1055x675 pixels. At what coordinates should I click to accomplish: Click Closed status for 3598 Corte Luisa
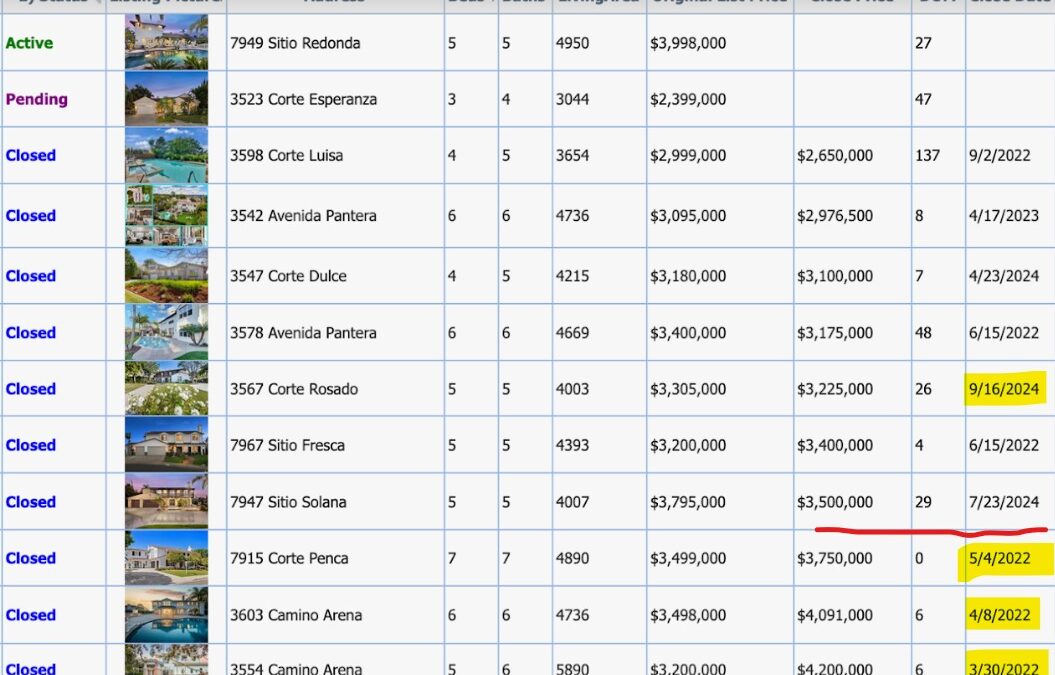coord(30,155)
